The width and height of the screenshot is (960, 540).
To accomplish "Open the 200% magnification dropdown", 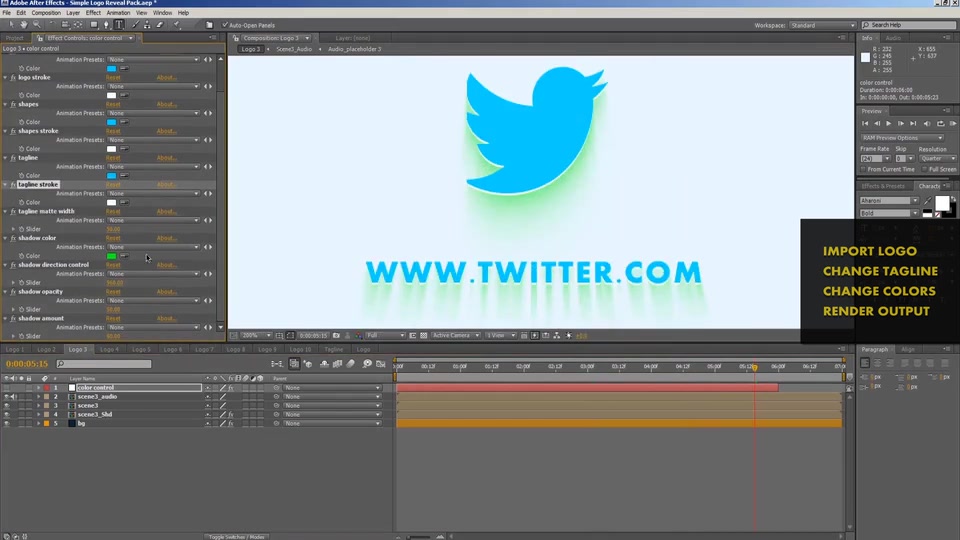I will pyautogui.click(x=256, y=336).
